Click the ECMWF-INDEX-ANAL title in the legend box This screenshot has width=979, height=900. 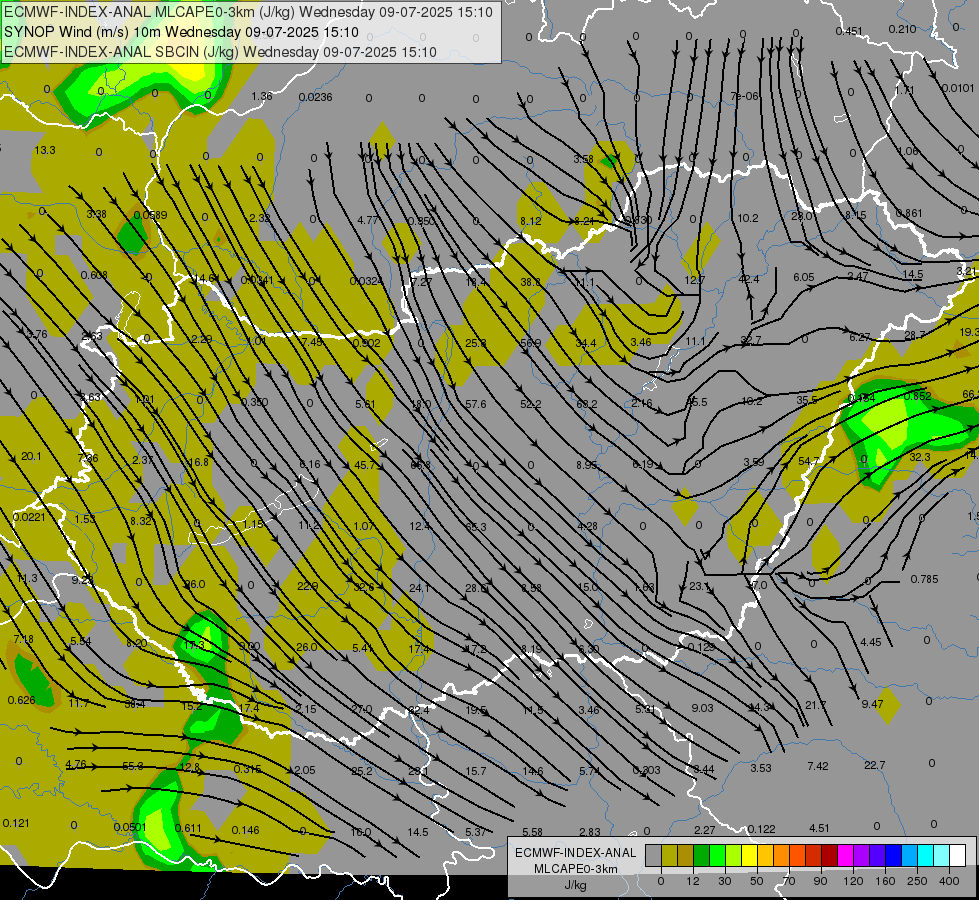coord(576,853)
